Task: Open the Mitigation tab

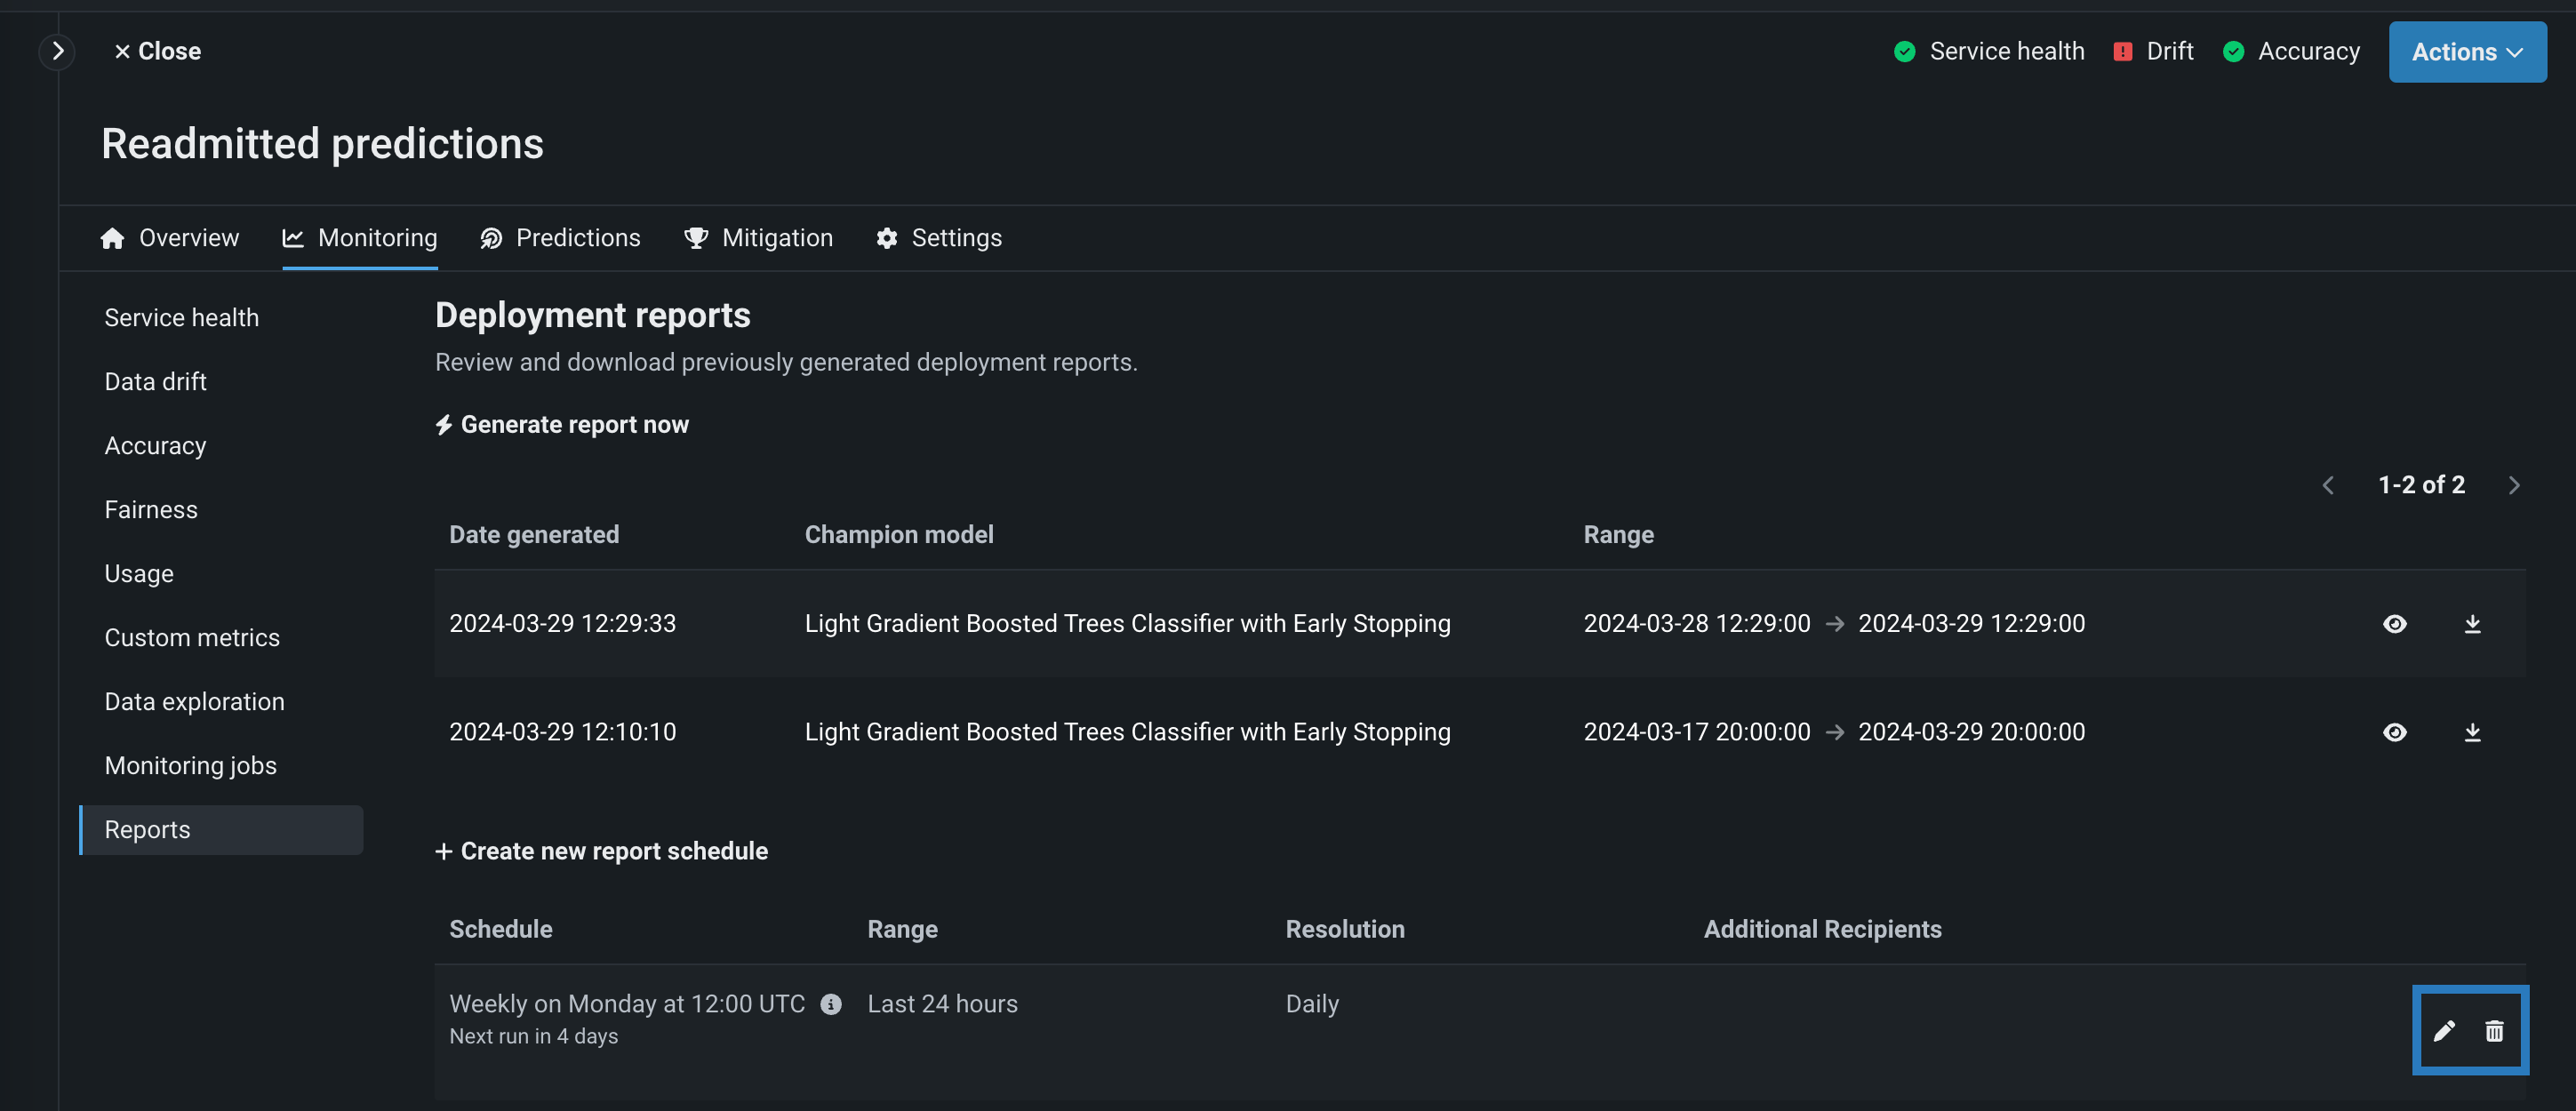Action: pos(758,238)
